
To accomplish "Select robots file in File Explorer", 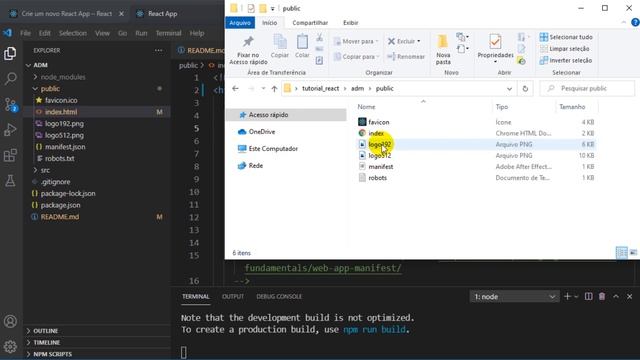I will pyautogui.click(x=378, y=178).
